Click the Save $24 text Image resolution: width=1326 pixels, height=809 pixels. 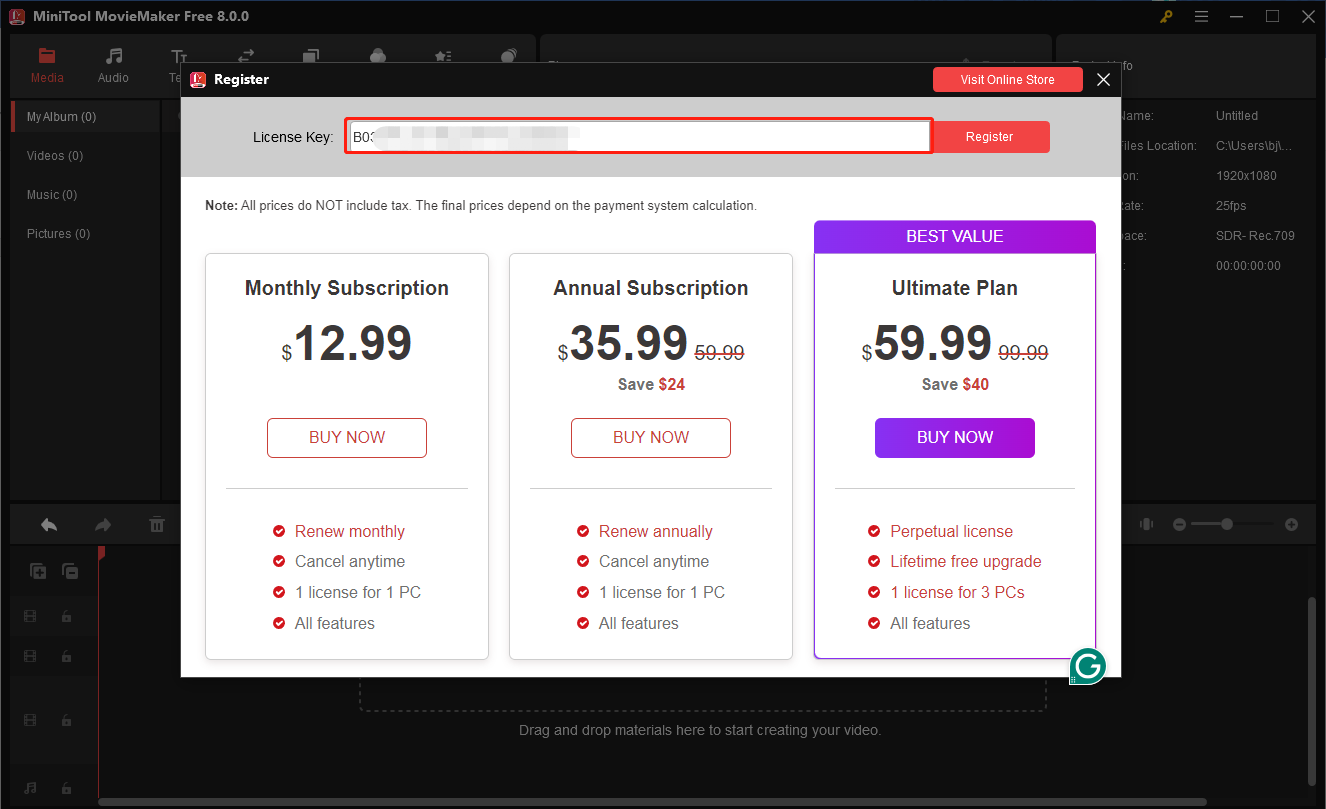tap(651, 384)
